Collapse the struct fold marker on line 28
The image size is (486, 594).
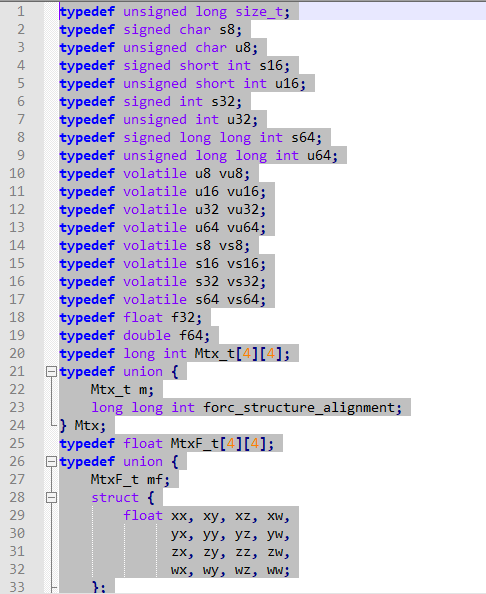tap(51, 497)
